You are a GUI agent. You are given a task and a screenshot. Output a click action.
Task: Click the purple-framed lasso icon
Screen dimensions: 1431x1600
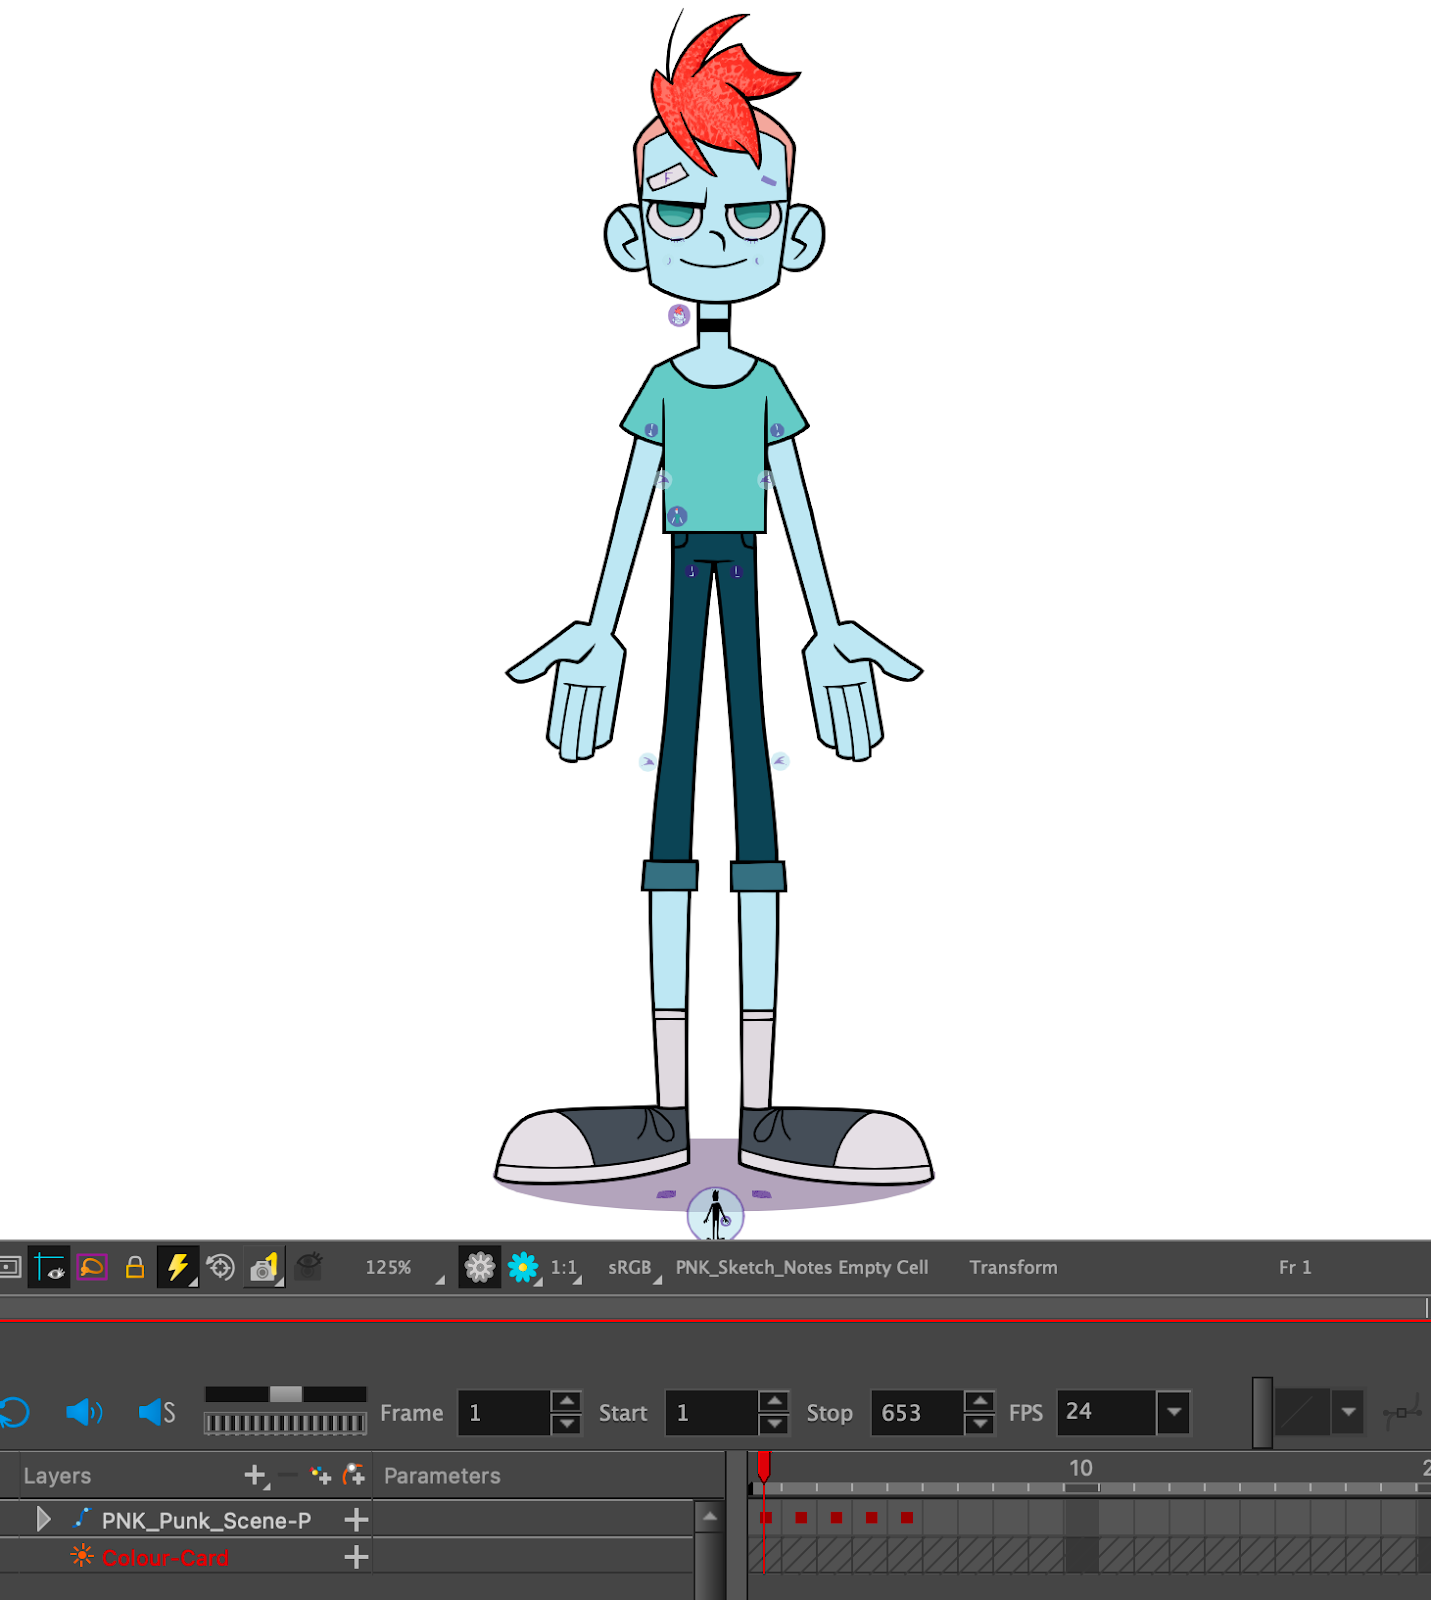(x=92, y=1267)
